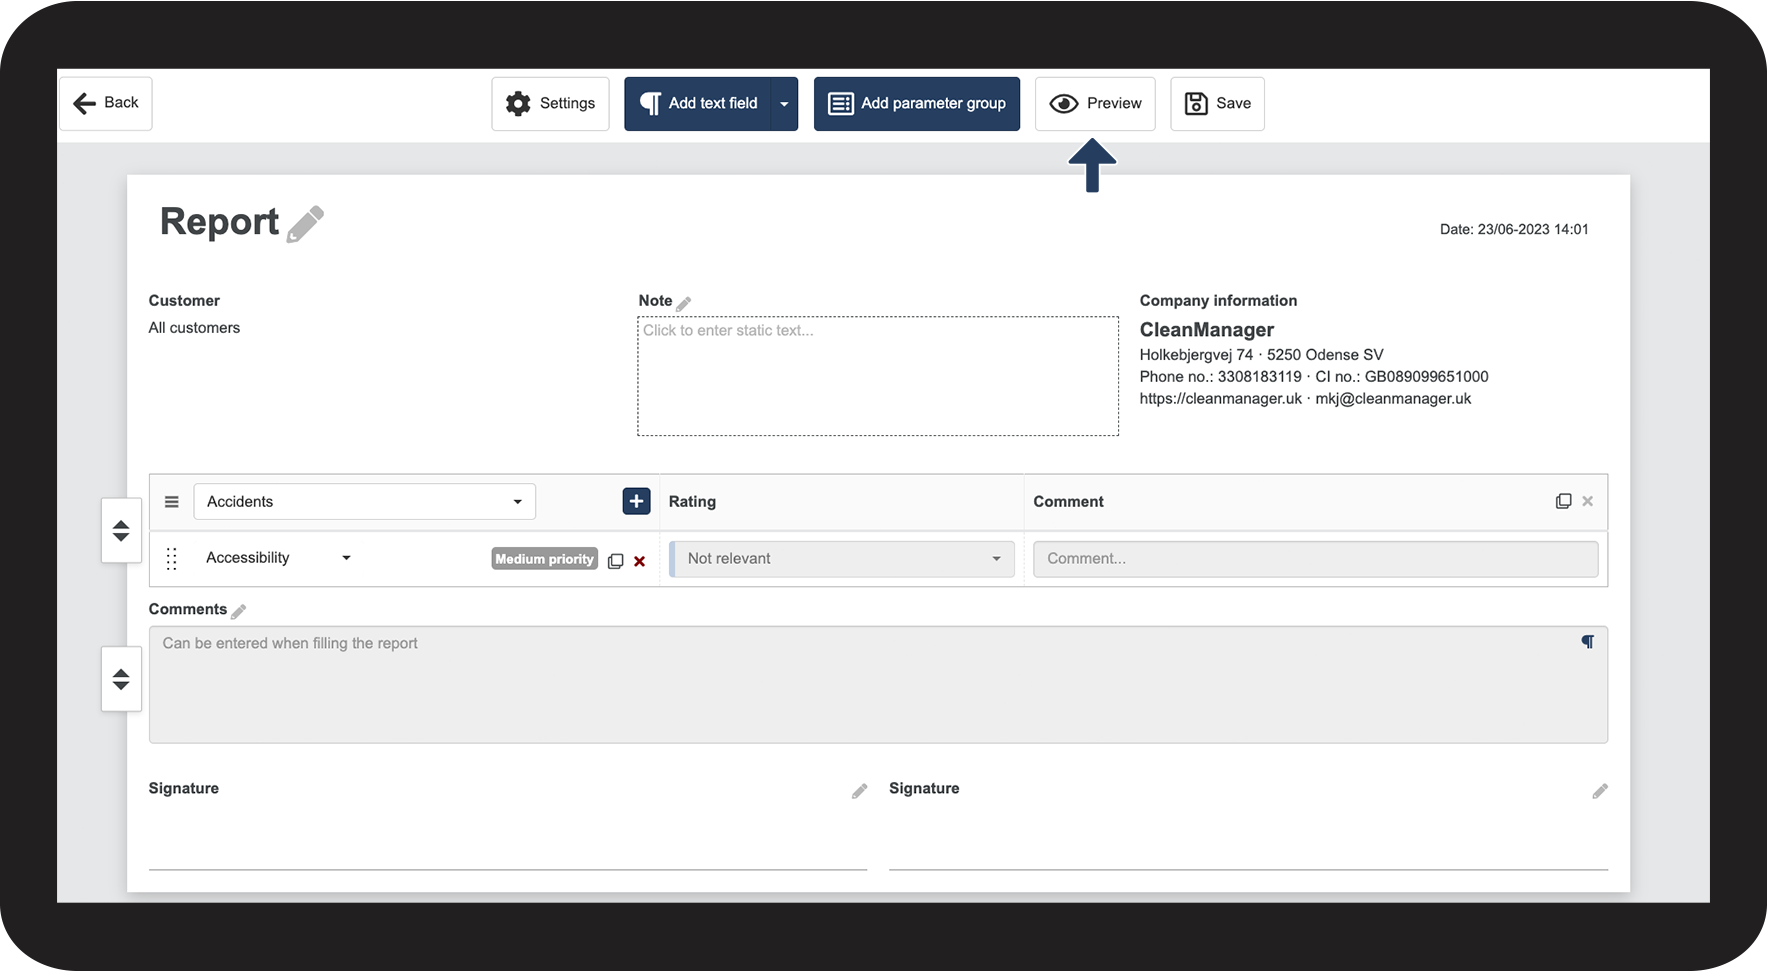Screen dimensions: 1767x971
Task: Click the CleanManager company name
Action: (1207, 330)
